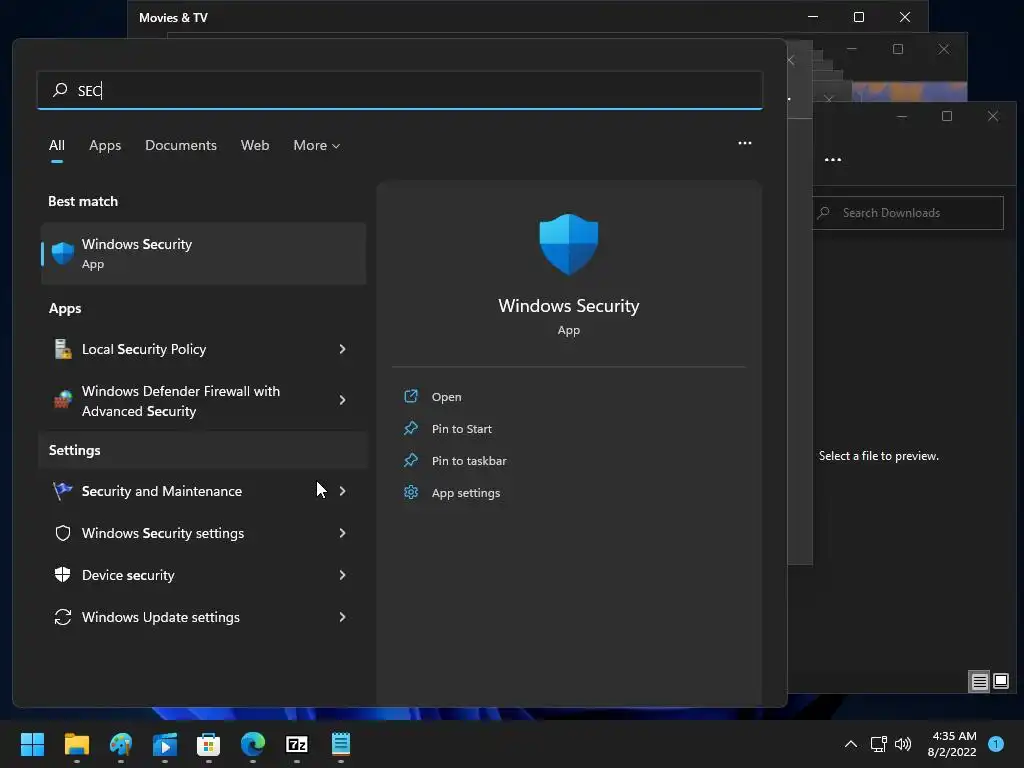
Task: Expand Device security result arrow
Action: click(x=342, y=575)
